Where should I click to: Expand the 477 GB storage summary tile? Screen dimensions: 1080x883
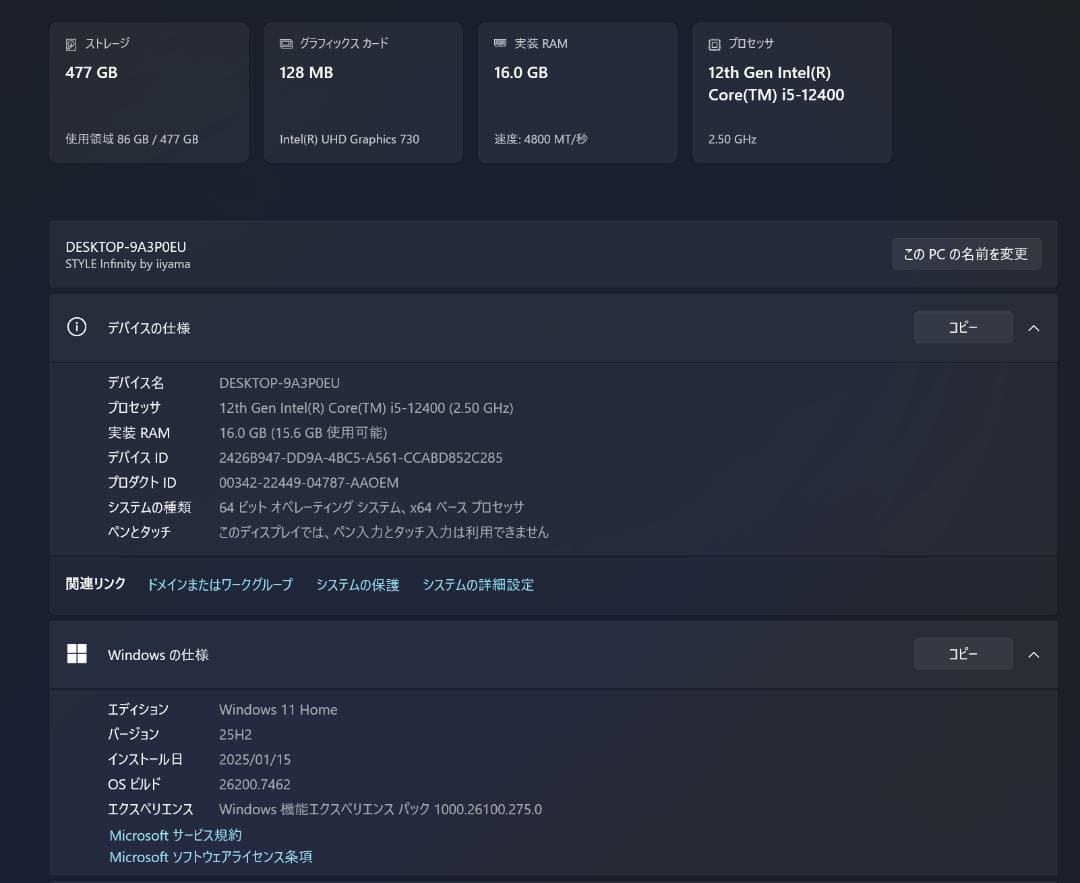click(148, 91)
